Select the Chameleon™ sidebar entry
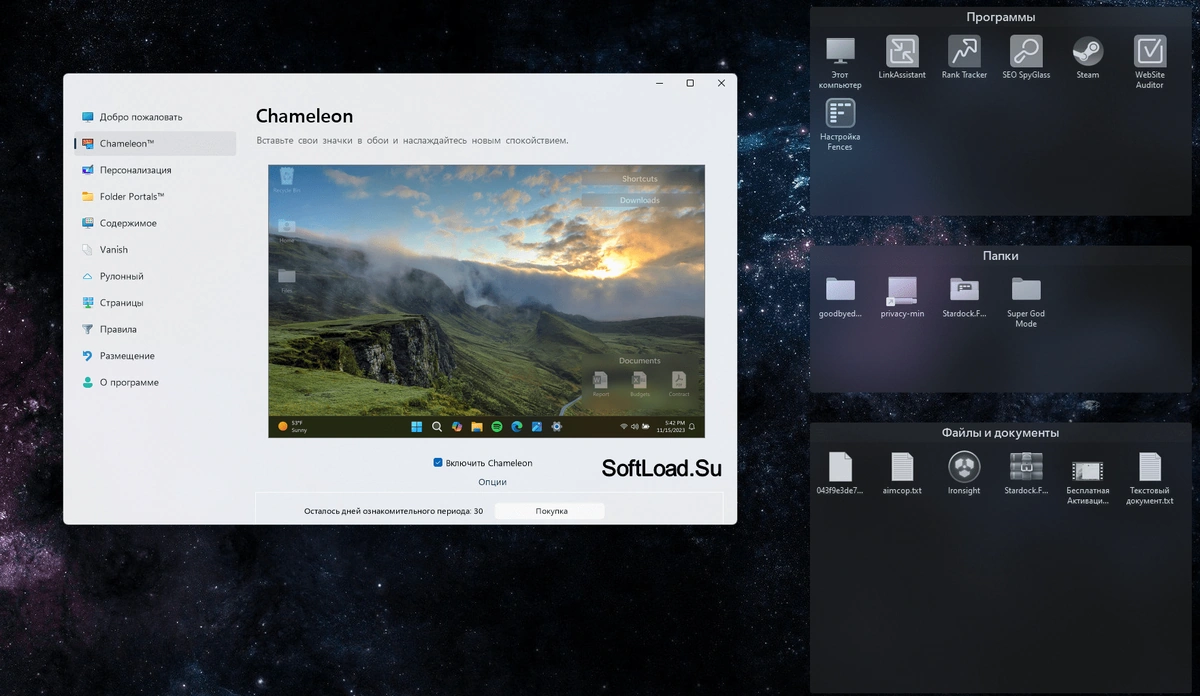The width and height of the screenshot is (1200, 696). pyautogui.click(x=155, y=144)
